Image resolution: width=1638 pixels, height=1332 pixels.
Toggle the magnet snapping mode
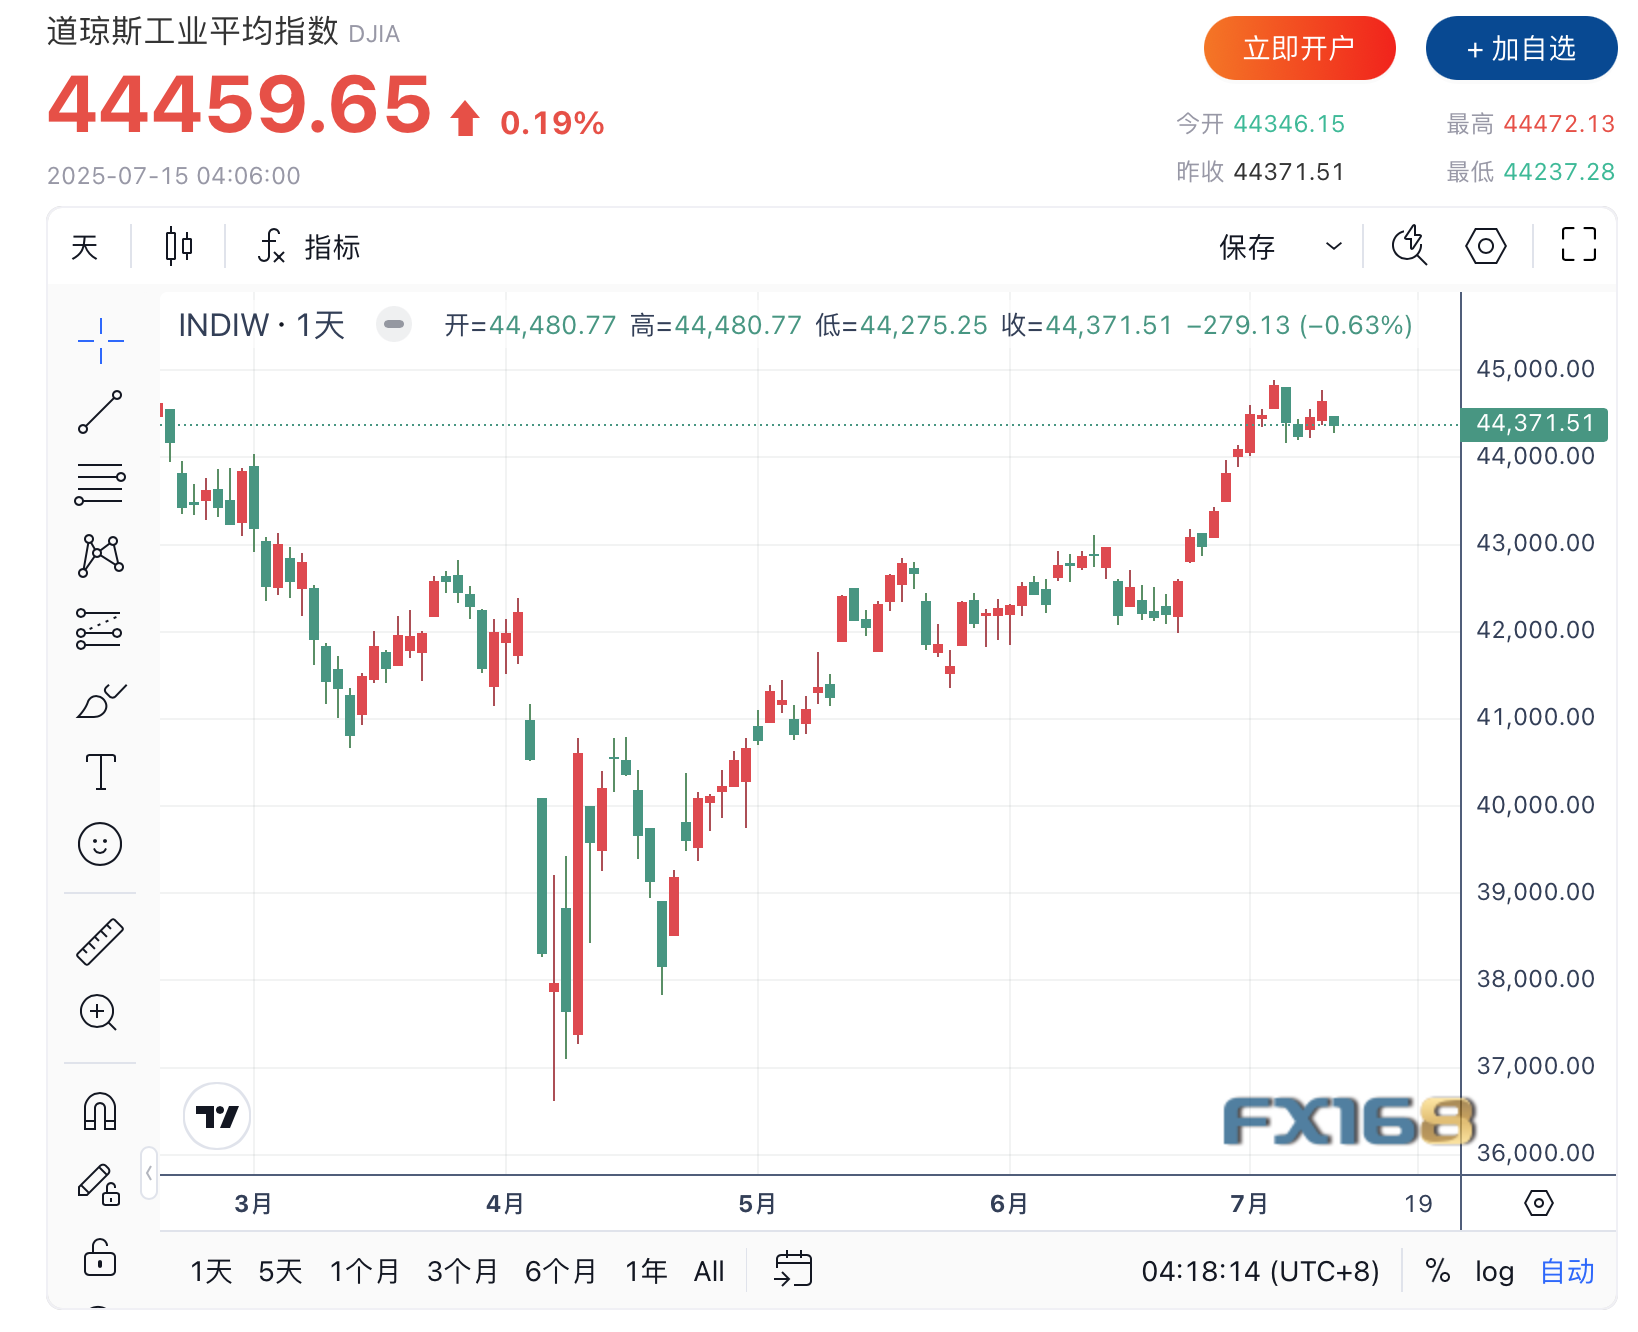(x=100, y=1111)
